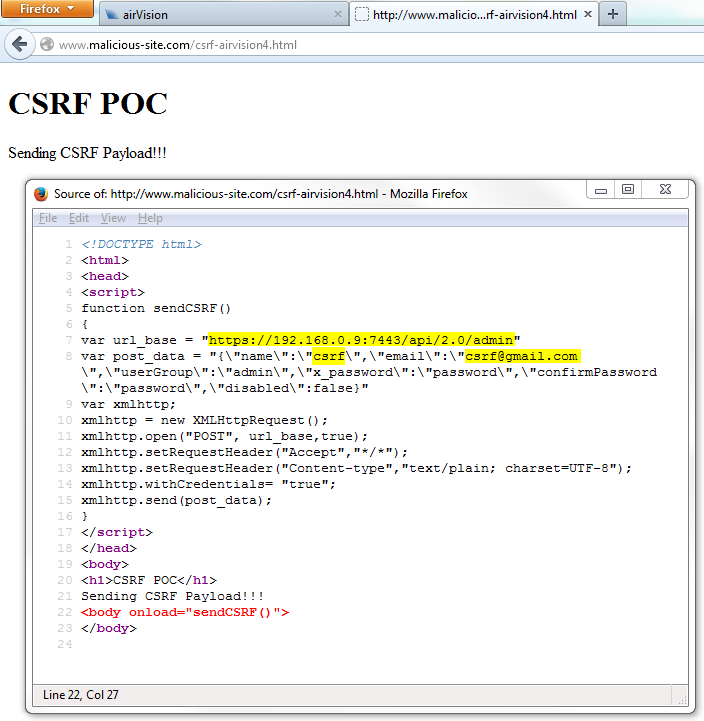Click the red body onload line
Viewport: 704px width, 721px height.
pyautogui.click(x=185, y=612)
